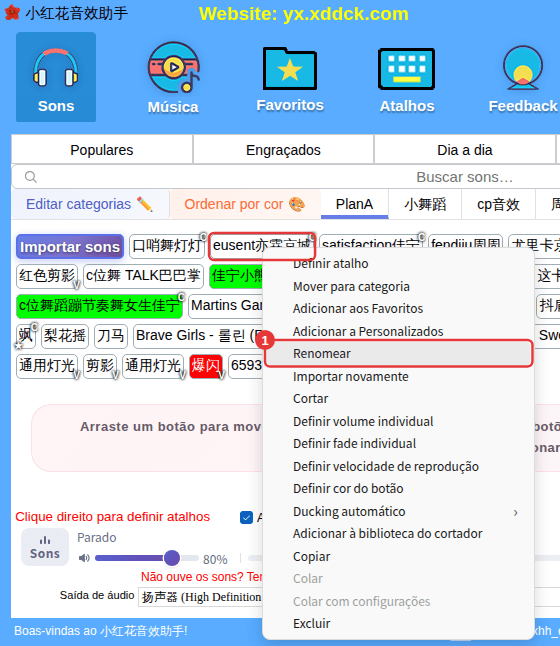560x646 pixels.
Task: Click the Sons equalizer button near Parado
Action: pos(45,547)
